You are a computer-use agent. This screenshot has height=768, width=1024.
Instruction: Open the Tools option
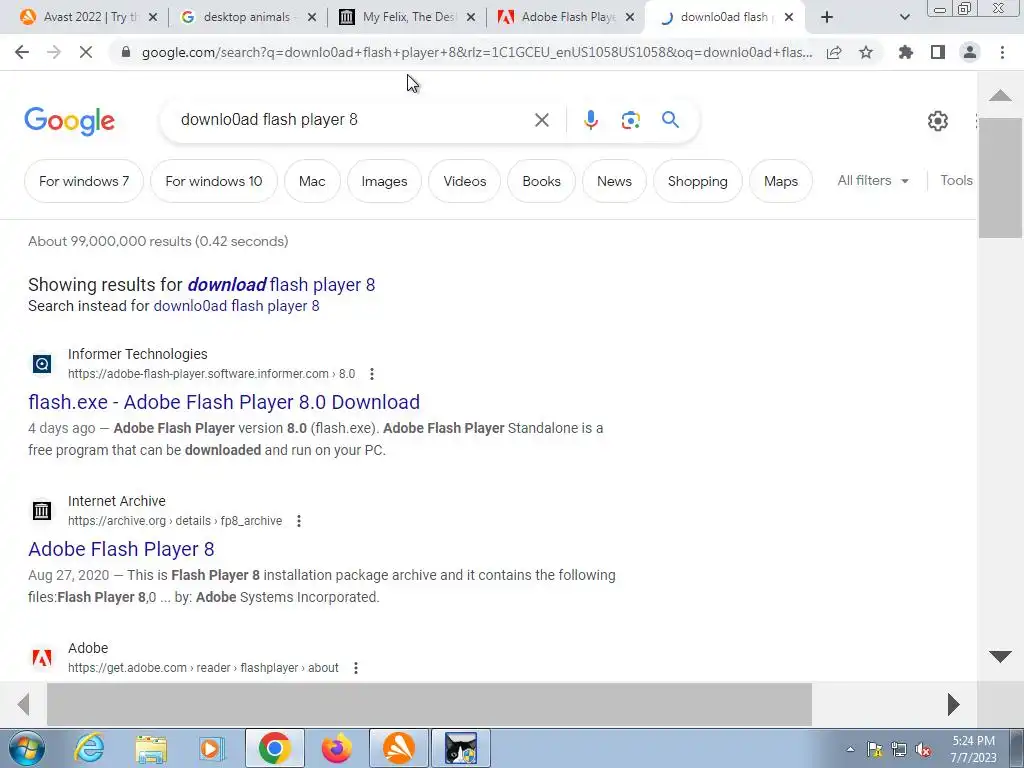pos(956,181)
